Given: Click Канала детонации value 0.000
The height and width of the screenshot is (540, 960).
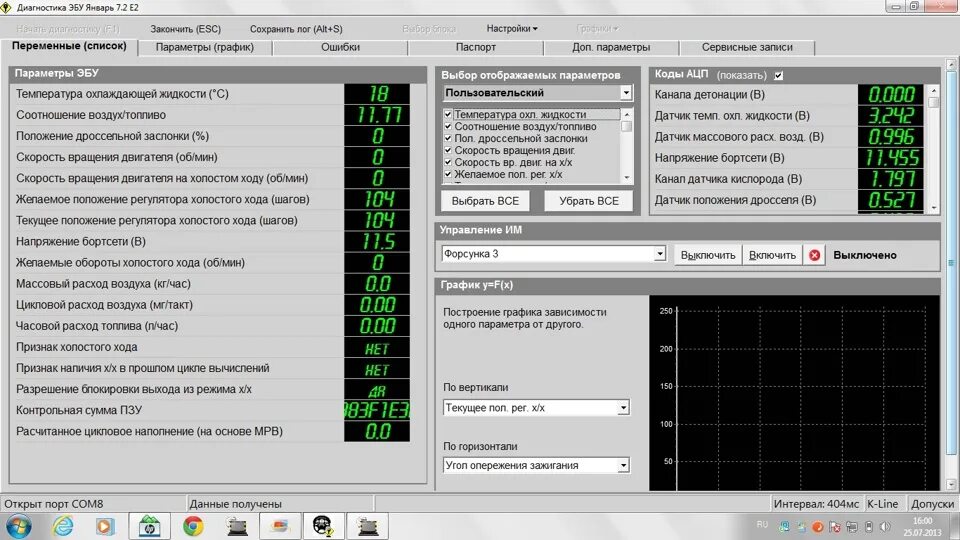Looking at the screenshot, I should (x=891, y=95).
